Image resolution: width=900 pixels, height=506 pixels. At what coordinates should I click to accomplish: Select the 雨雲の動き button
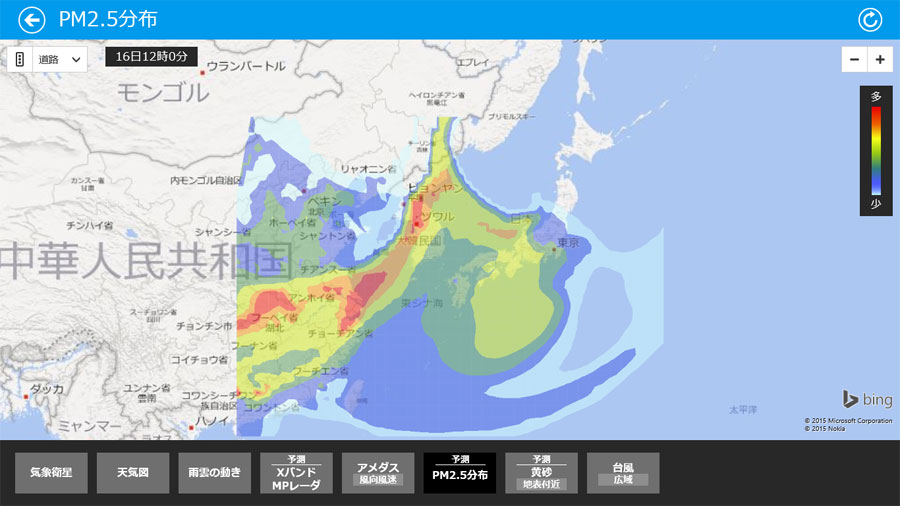pyautogui.click(x=215, y=473)
